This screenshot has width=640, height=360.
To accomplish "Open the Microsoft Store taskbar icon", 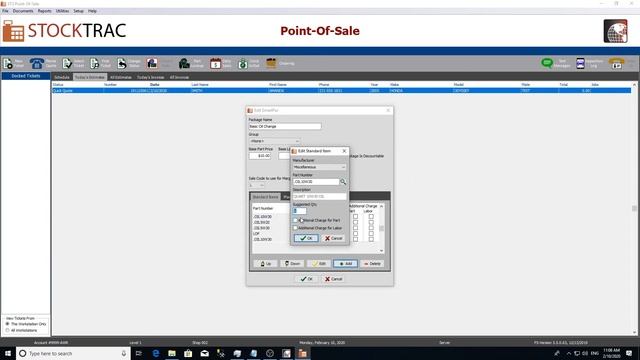I will pos(188,353).
